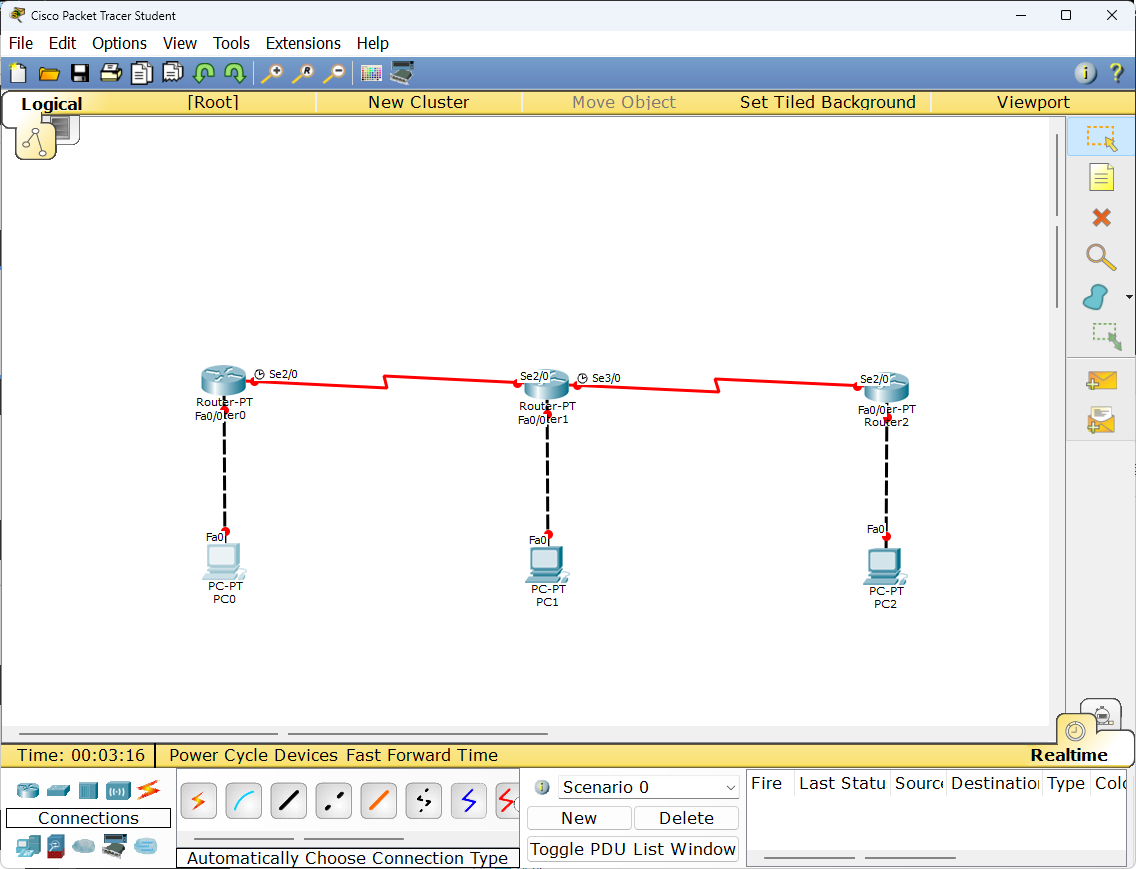Click the Copy toolbar icon
This screenshot has width=1136, height=869.
(142, 73)
